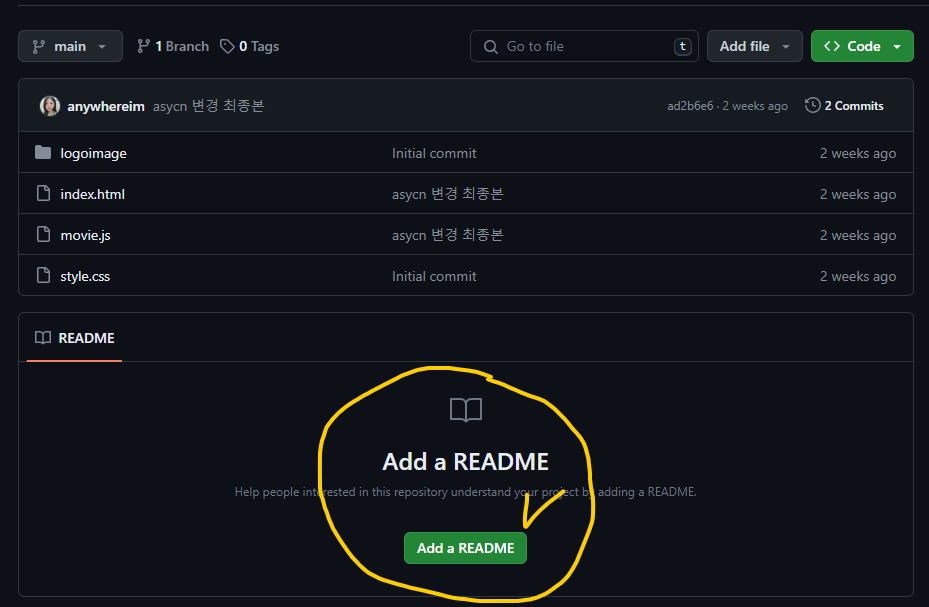The width and height of the screenshot is (929, 607).
Task: Open the 1 Branch link
Action: pos(173,46)
